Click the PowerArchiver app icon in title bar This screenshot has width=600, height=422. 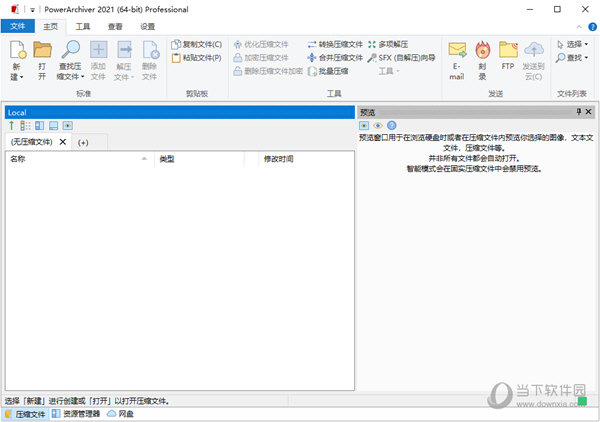[15, 9]
